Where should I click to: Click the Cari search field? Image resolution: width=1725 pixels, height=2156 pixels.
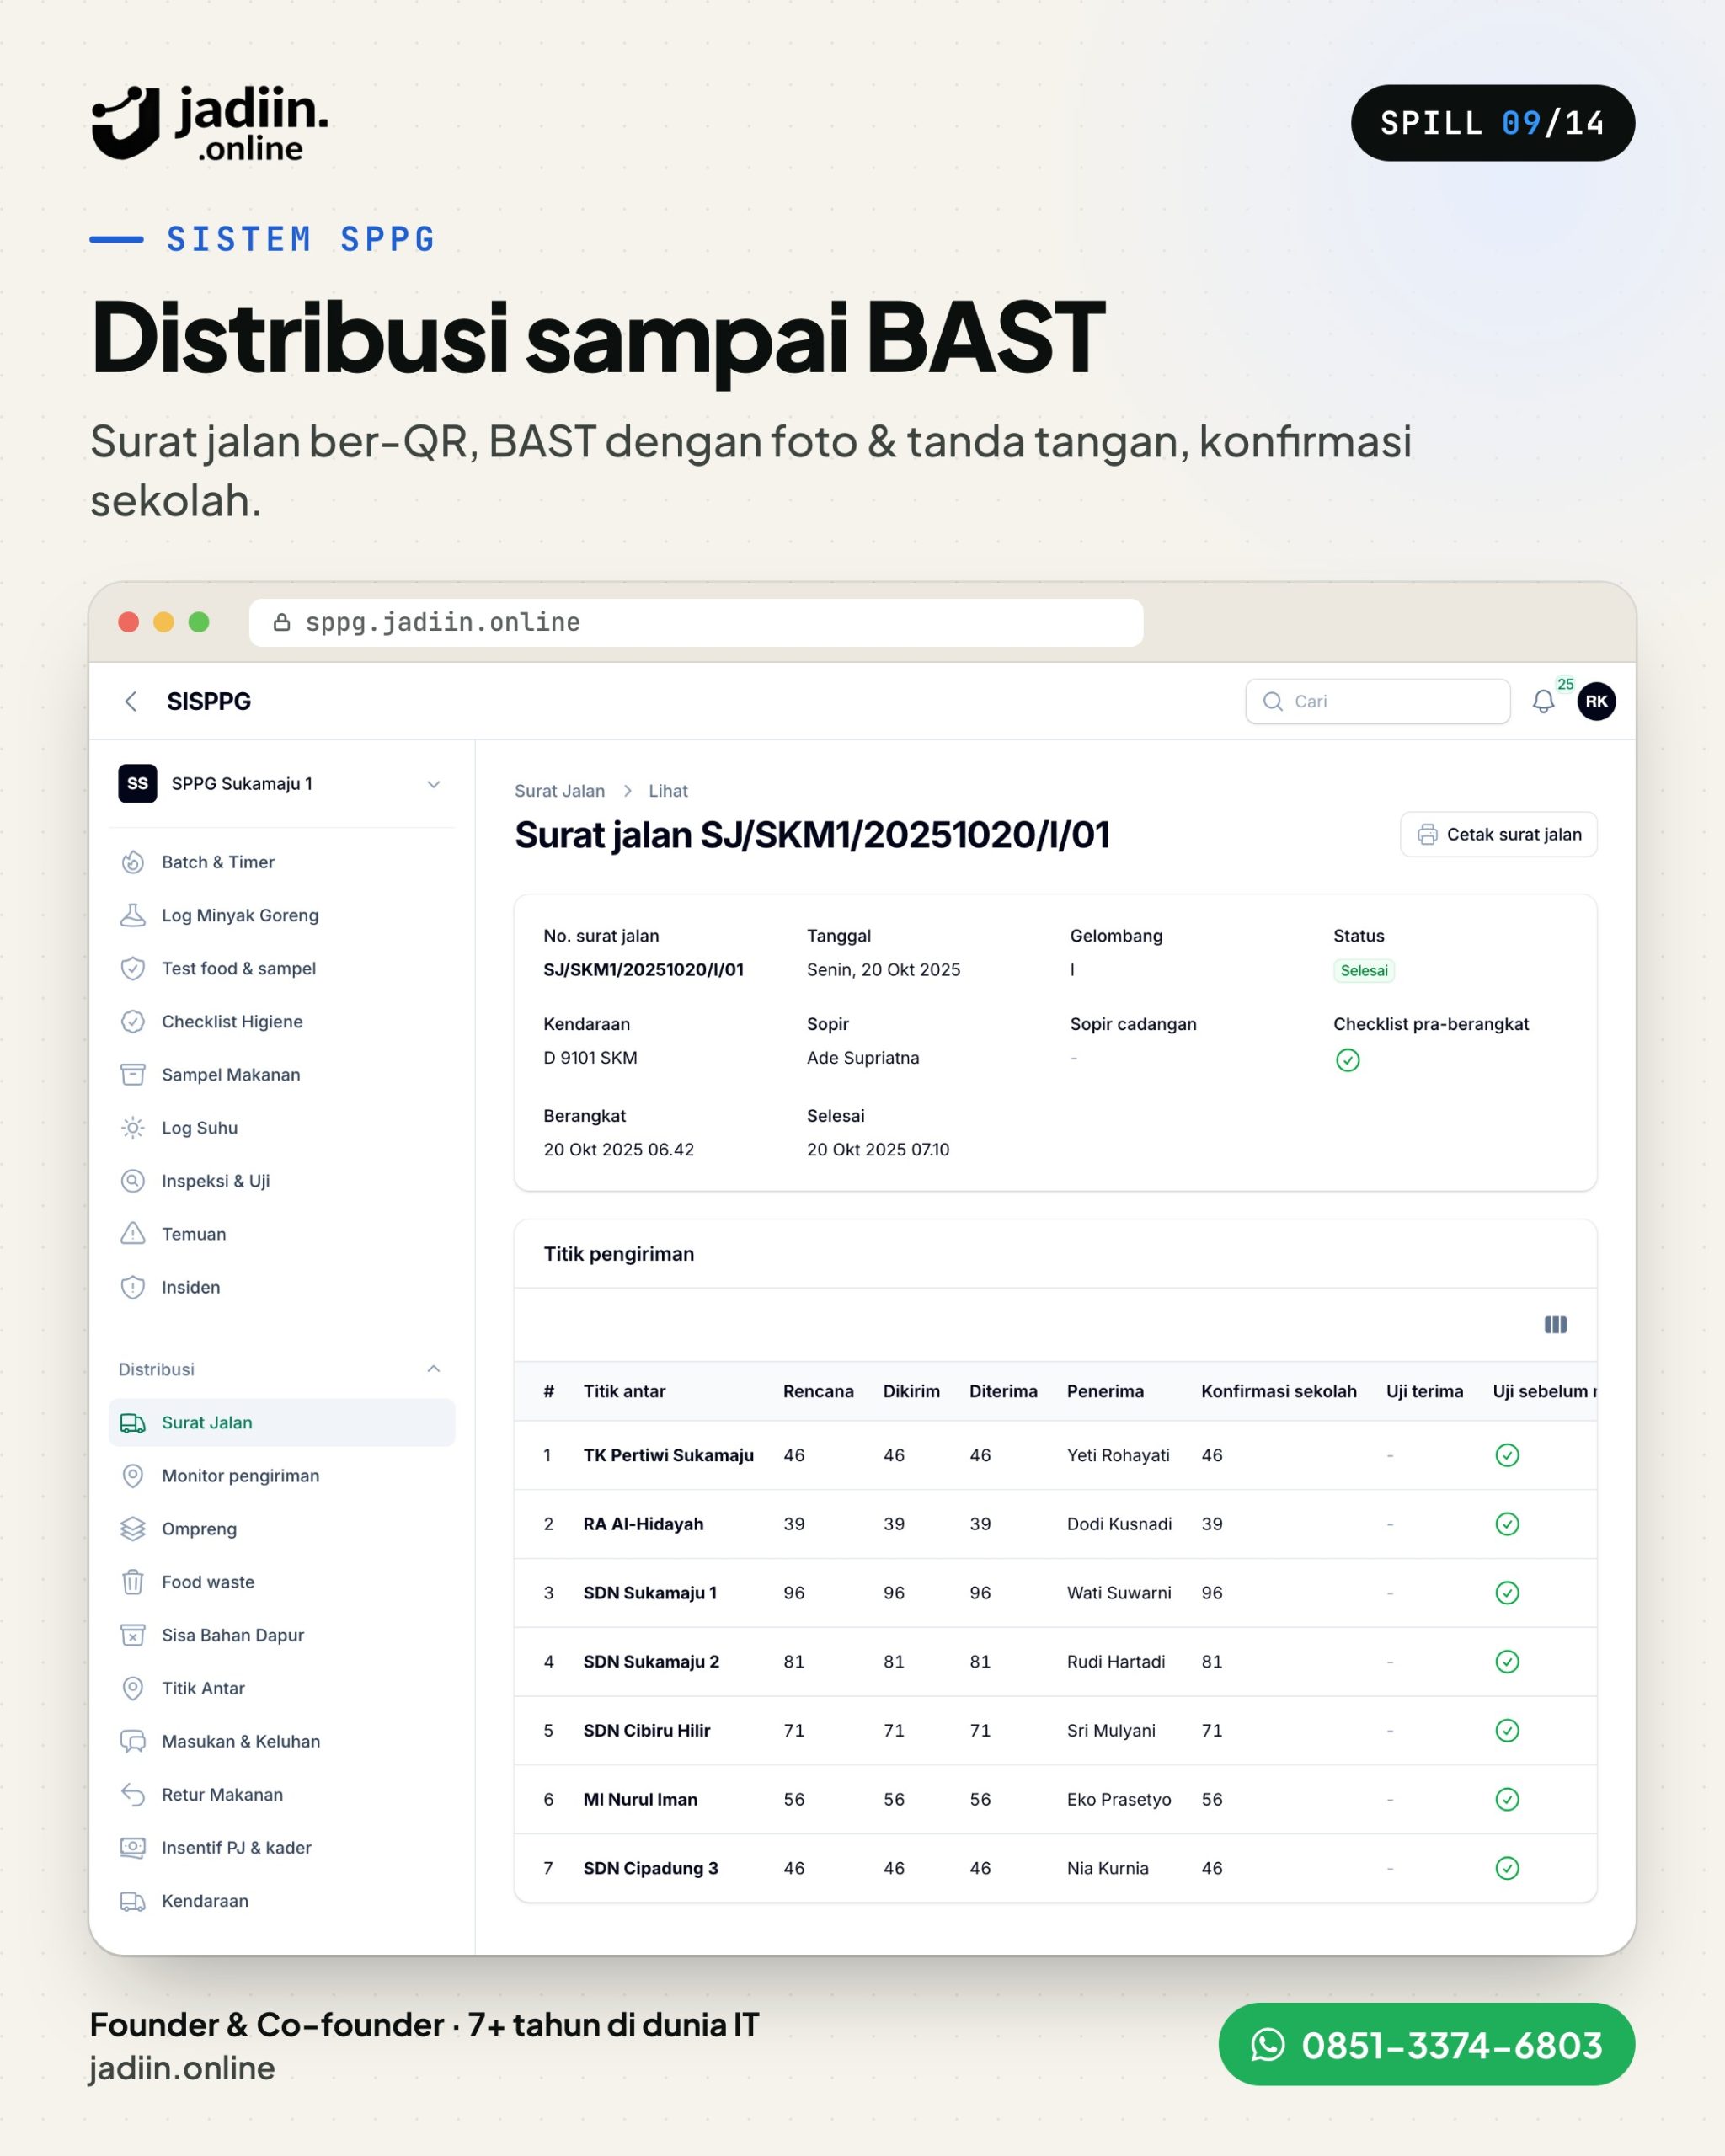tap(1377, 701)
